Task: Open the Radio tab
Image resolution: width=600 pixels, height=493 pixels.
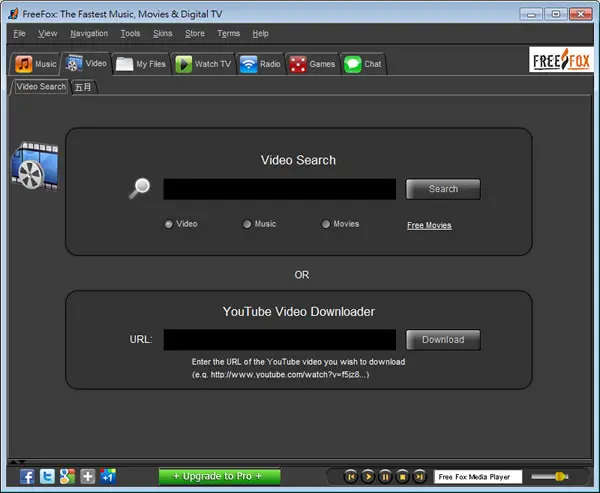Action: click(260, 64)
